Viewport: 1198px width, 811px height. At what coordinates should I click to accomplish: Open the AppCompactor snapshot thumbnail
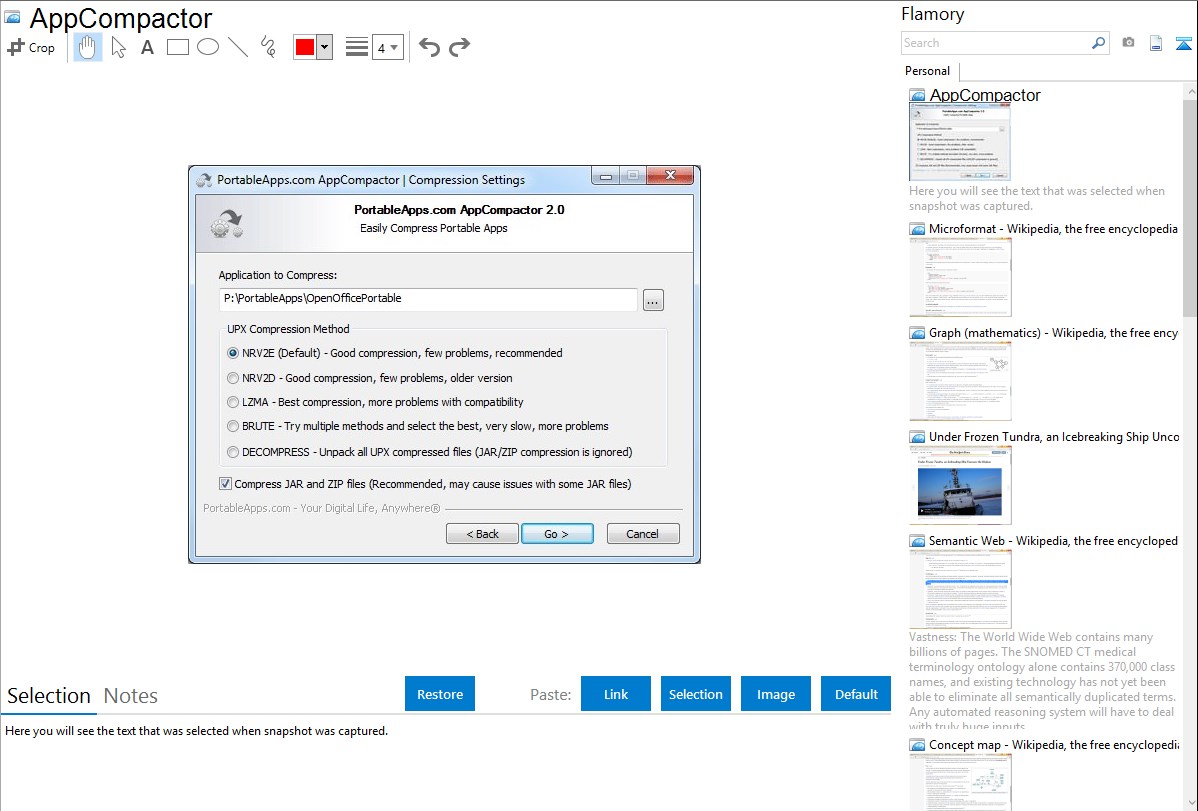click(960, 143)
